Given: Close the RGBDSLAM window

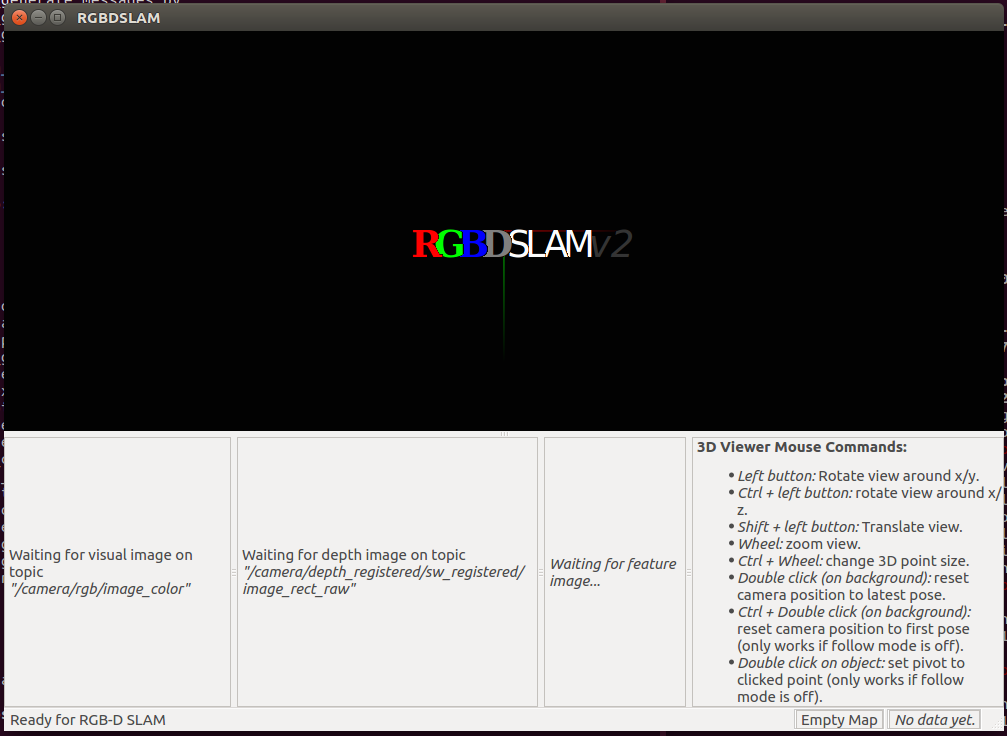Looking at the screenshot, I should (x=19, y=17).
